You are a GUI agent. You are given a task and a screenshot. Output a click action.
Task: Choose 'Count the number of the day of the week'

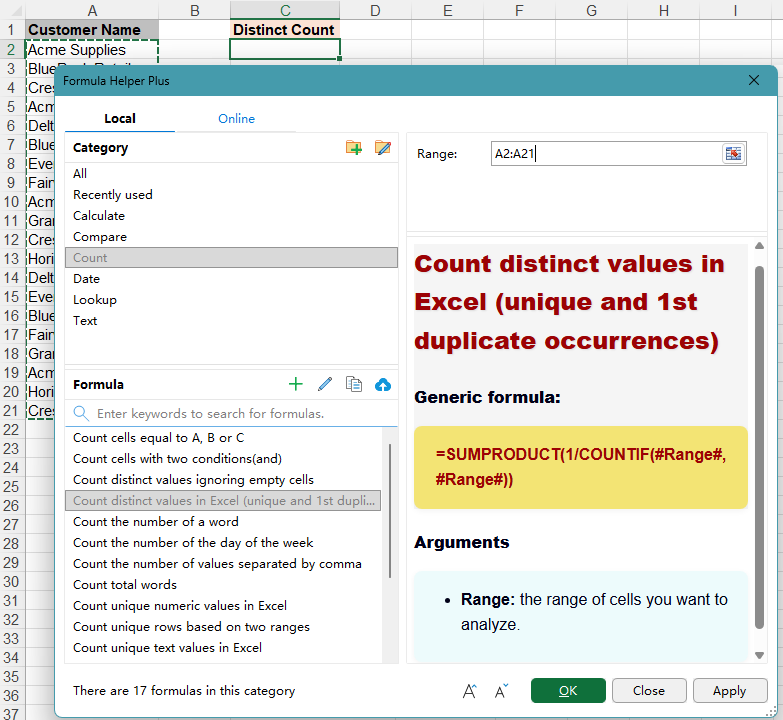(223, 543)
